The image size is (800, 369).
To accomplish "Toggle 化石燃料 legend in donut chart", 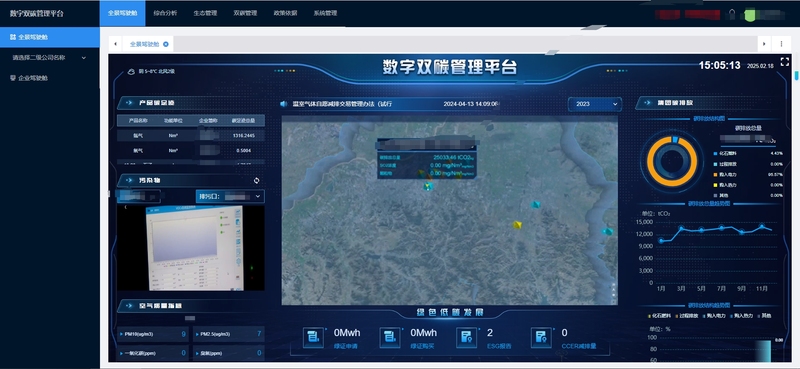I will (726, 153).
